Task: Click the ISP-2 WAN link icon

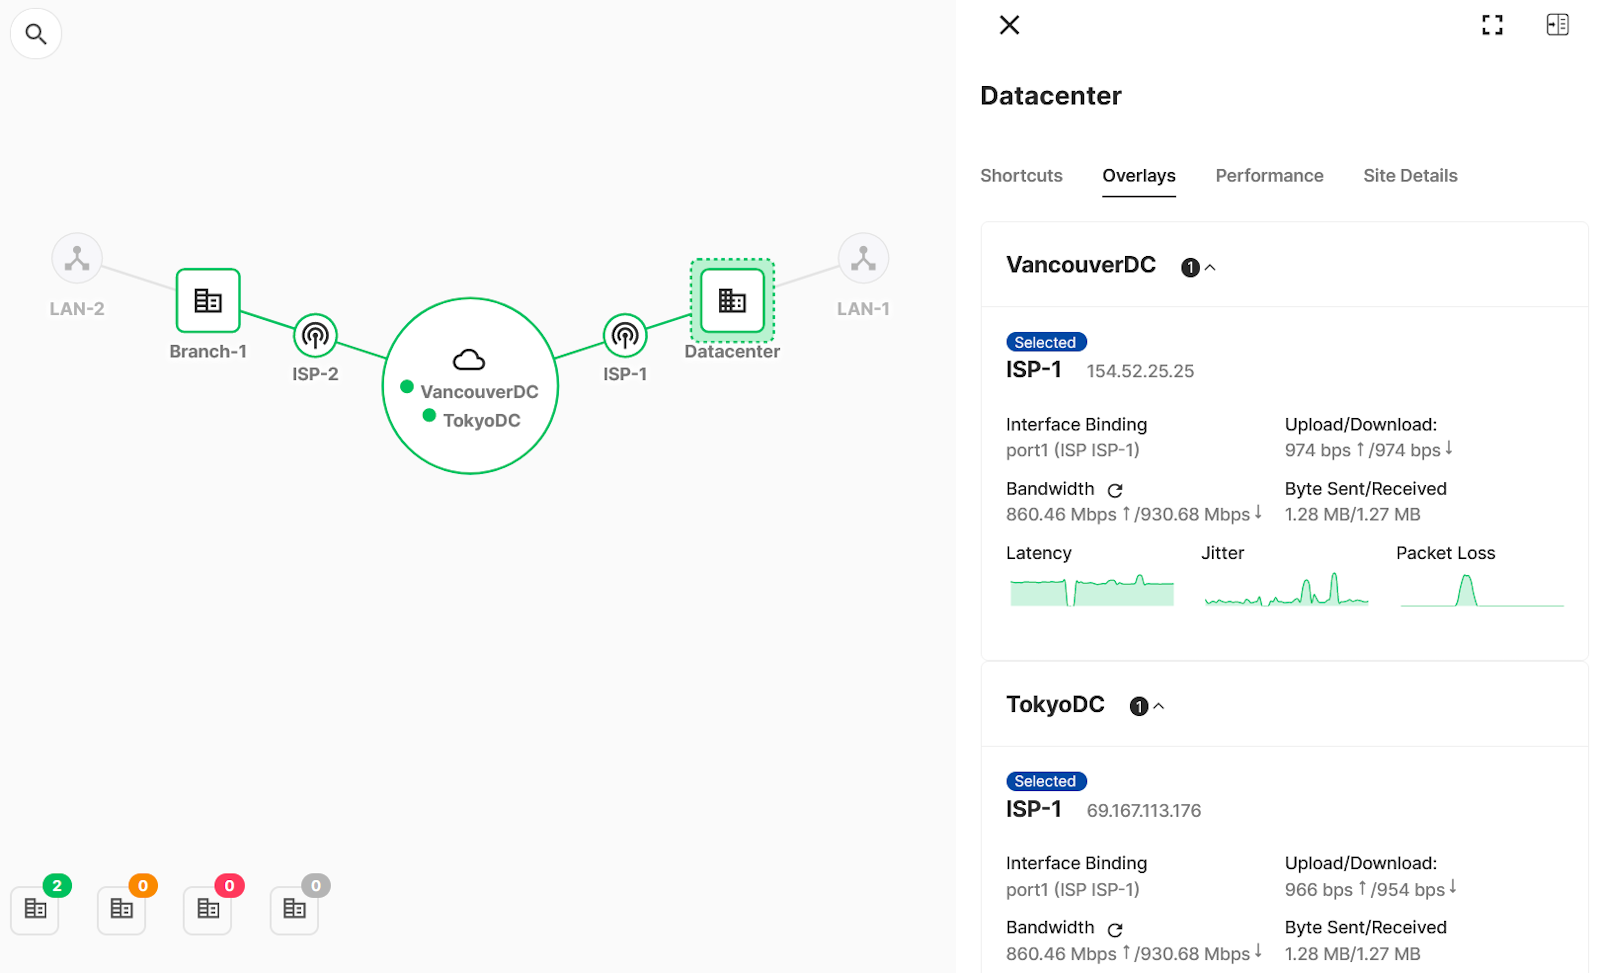Action: pos(314,336)
